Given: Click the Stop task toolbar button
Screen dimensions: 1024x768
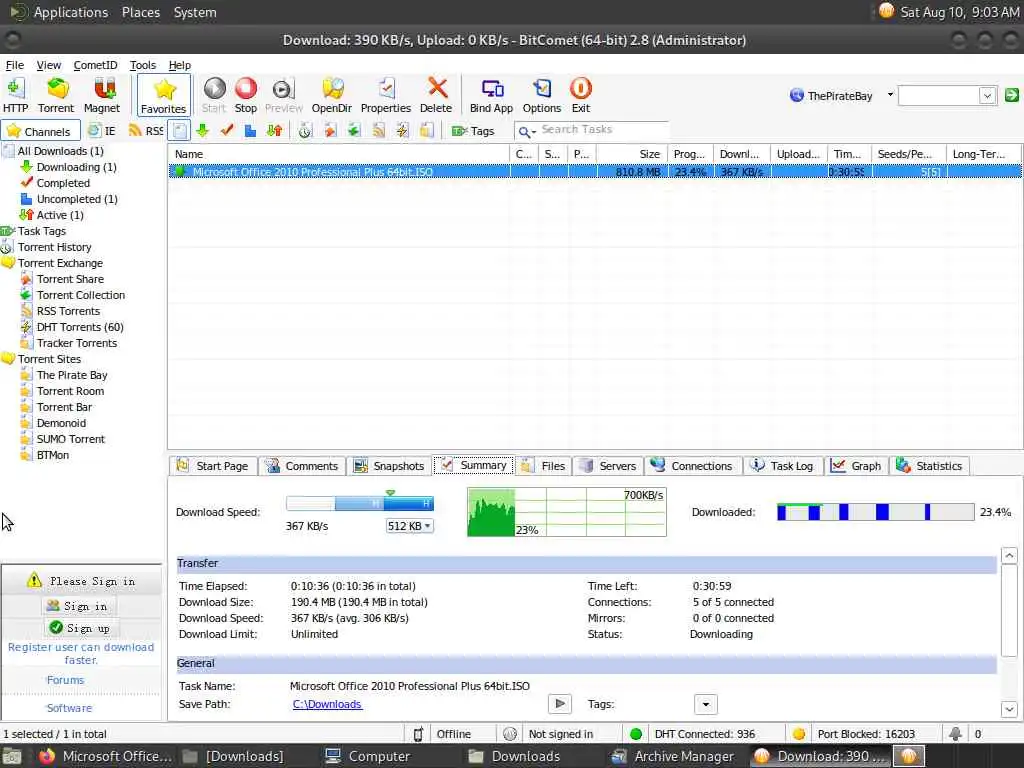Looking at the screenshot, I should [x=246, y=95].
